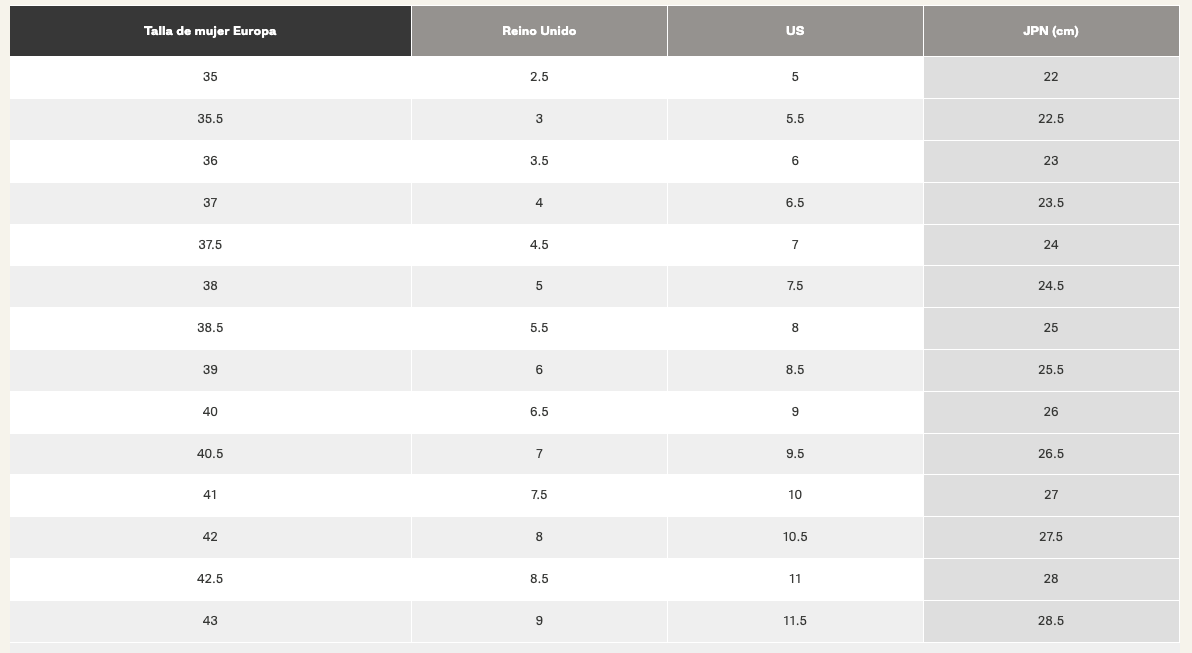
Task: Select the US size 11.5 cell
Action: coord(795,621)
